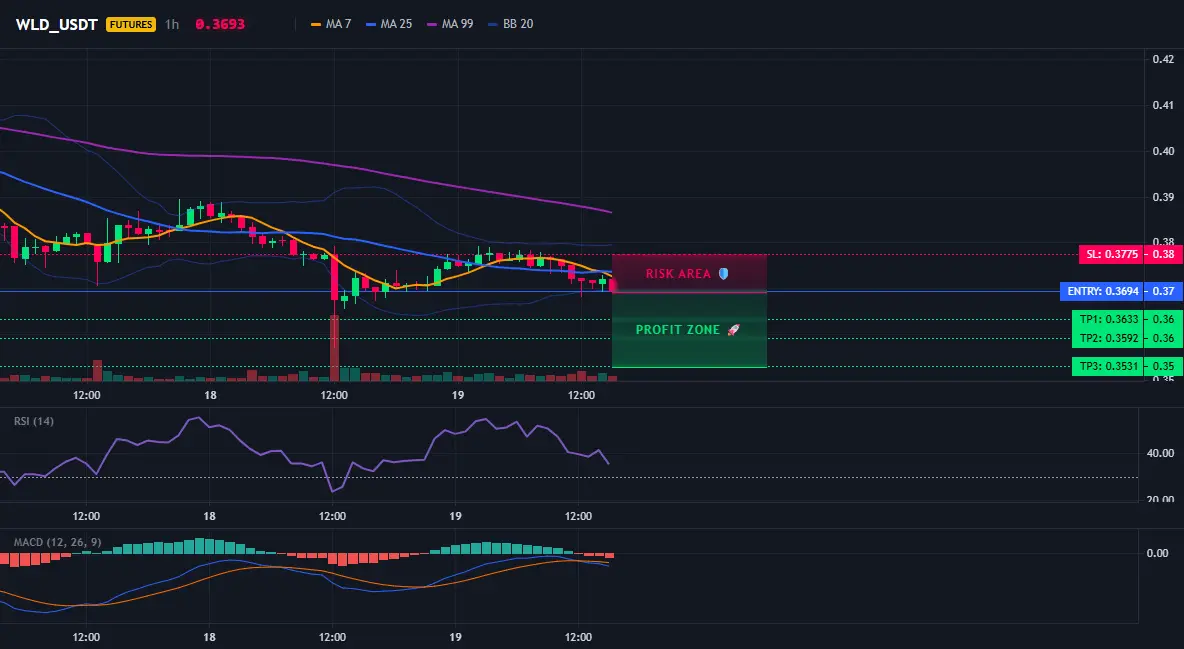This screenshot has height=649, width=1184.
Task: Click the 0.40 price axis value
Action: pos(1163,150)
